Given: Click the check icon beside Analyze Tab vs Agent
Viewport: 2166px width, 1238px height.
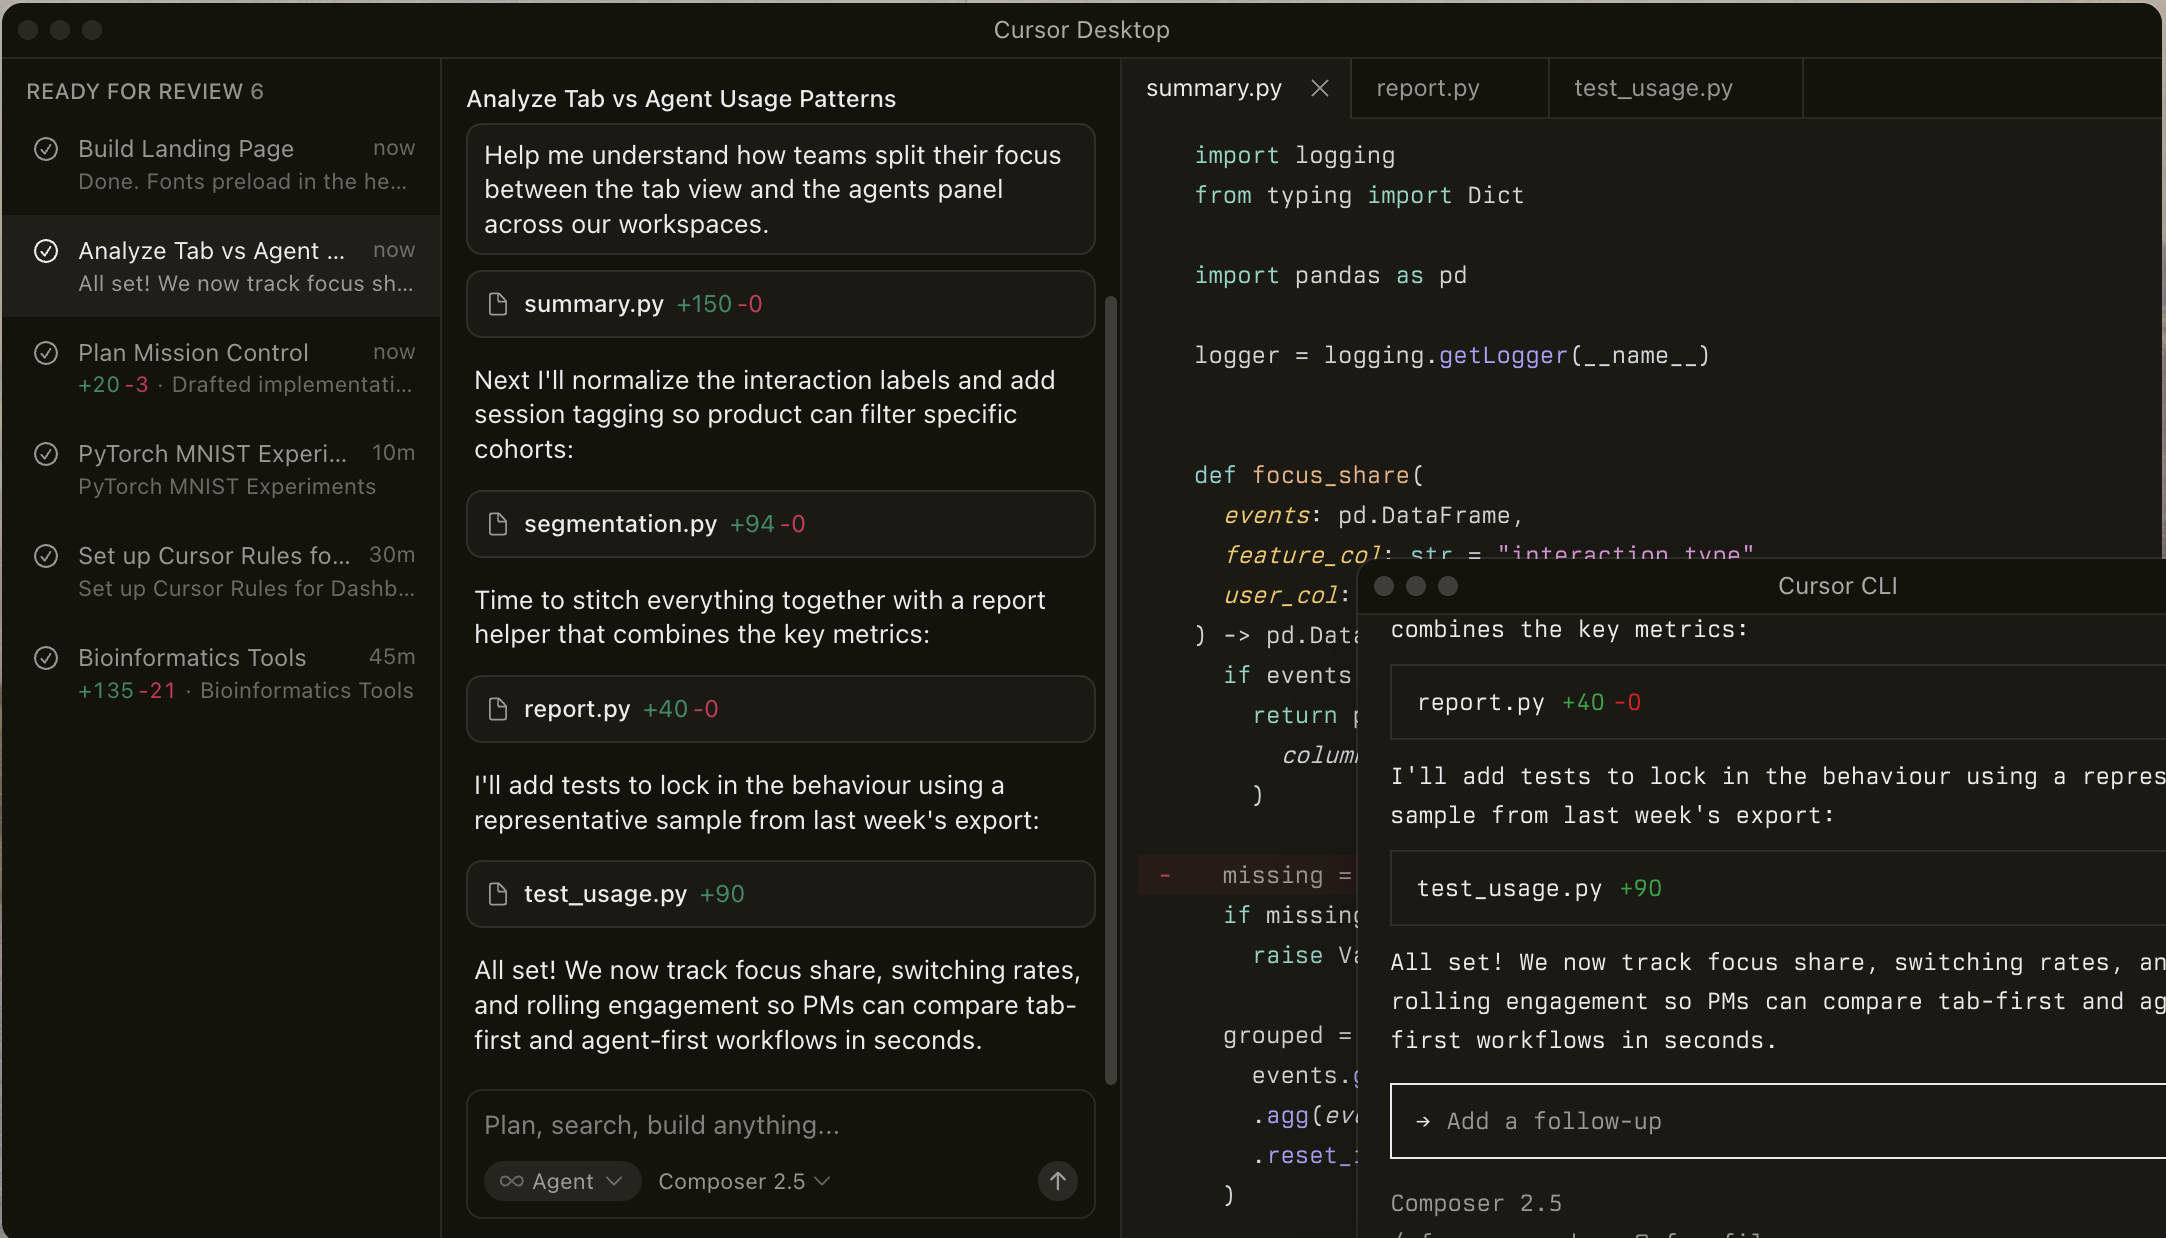Looking at the screenshot, I should pyautogui.click(x=46, y=251).
